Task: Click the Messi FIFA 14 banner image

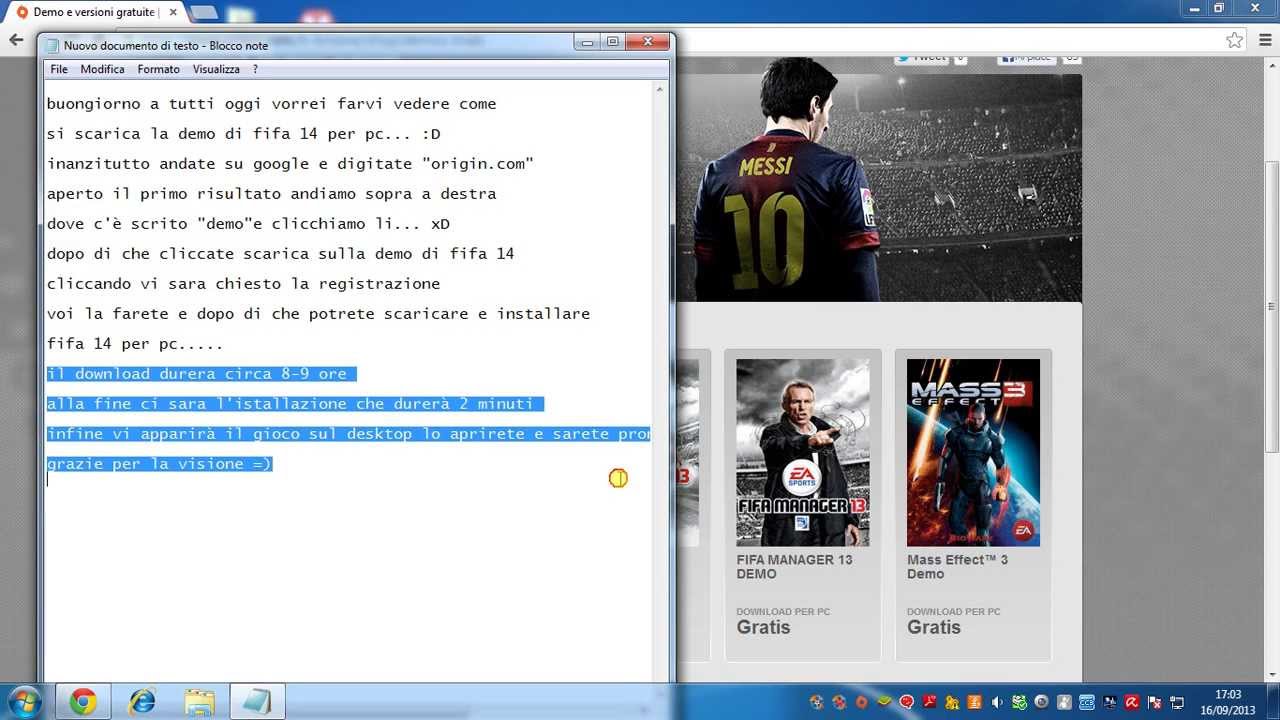Action: pyautogui.click(x=878, y=187)
